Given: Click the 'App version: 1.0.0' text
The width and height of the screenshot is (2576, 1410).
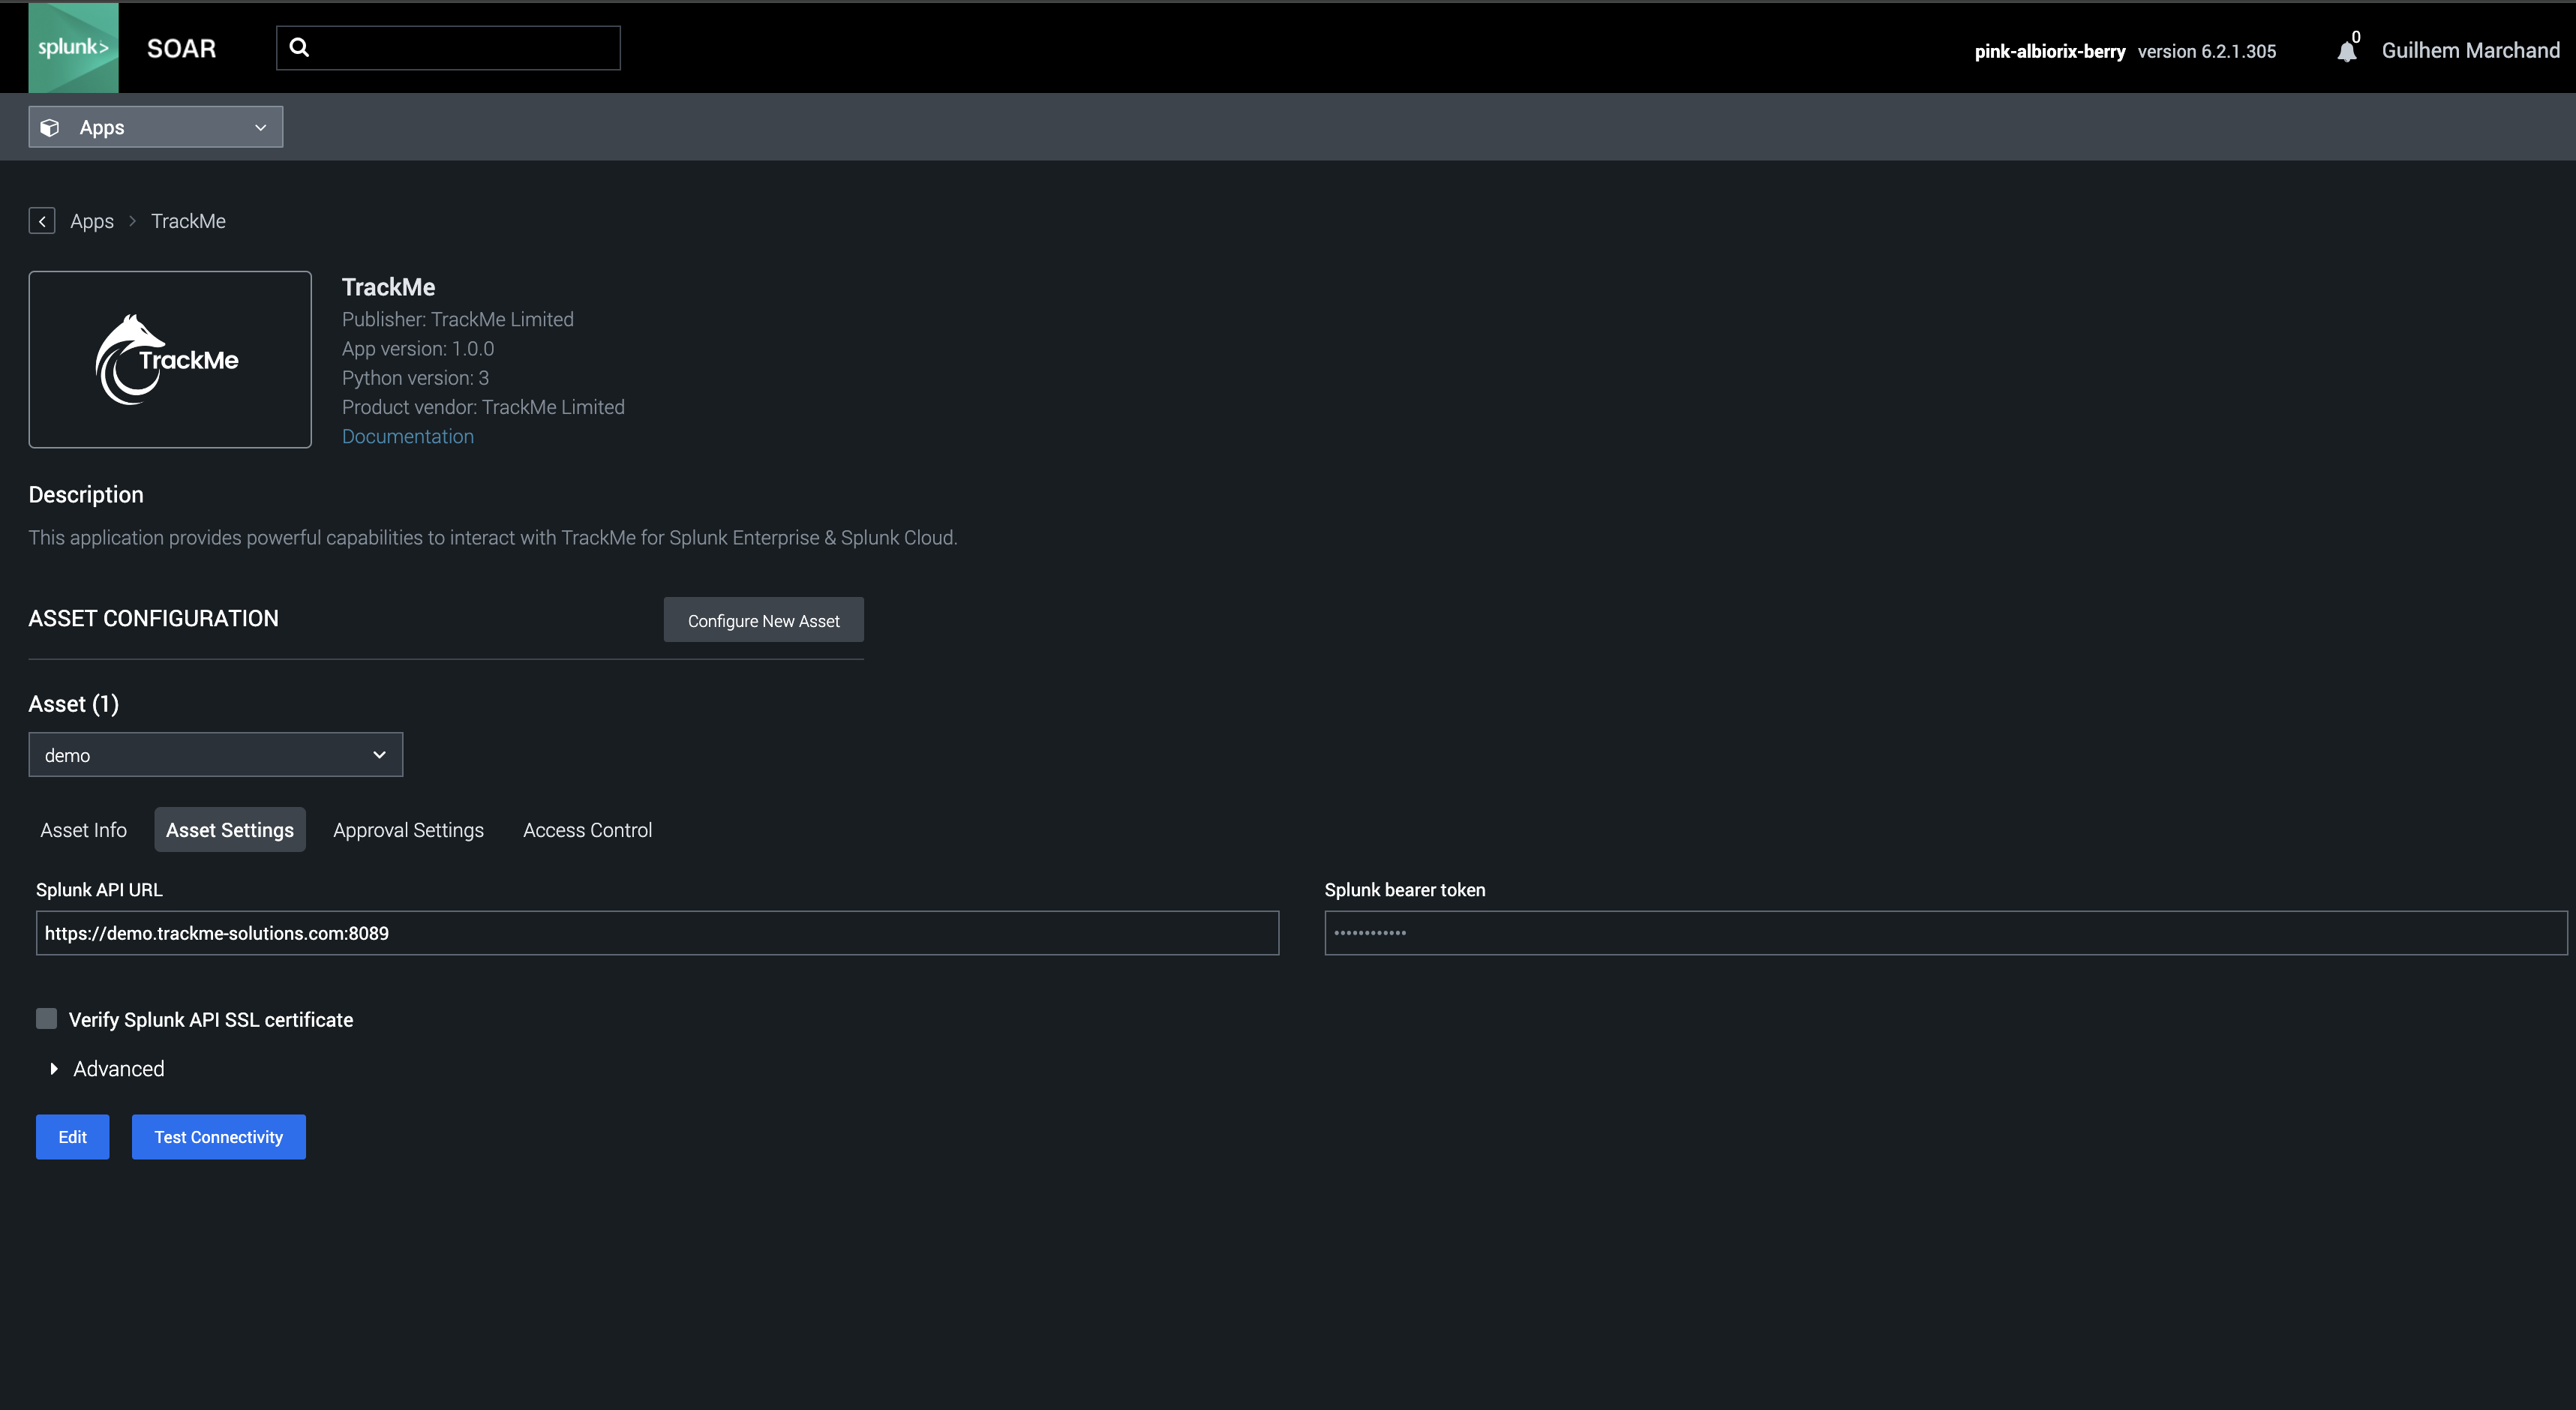Looking at the screenshot, I should [x=418, y=349].
